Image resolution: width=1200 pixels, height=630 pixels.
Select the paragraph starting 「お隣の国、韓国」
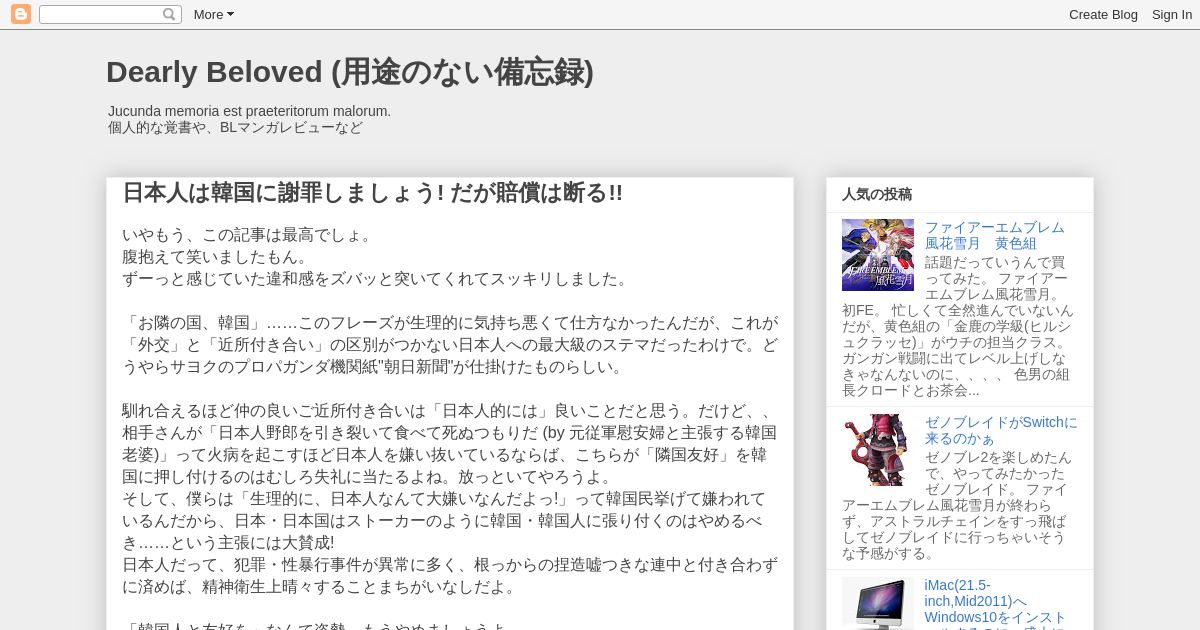pyautogui.click(x=450, y=345)
